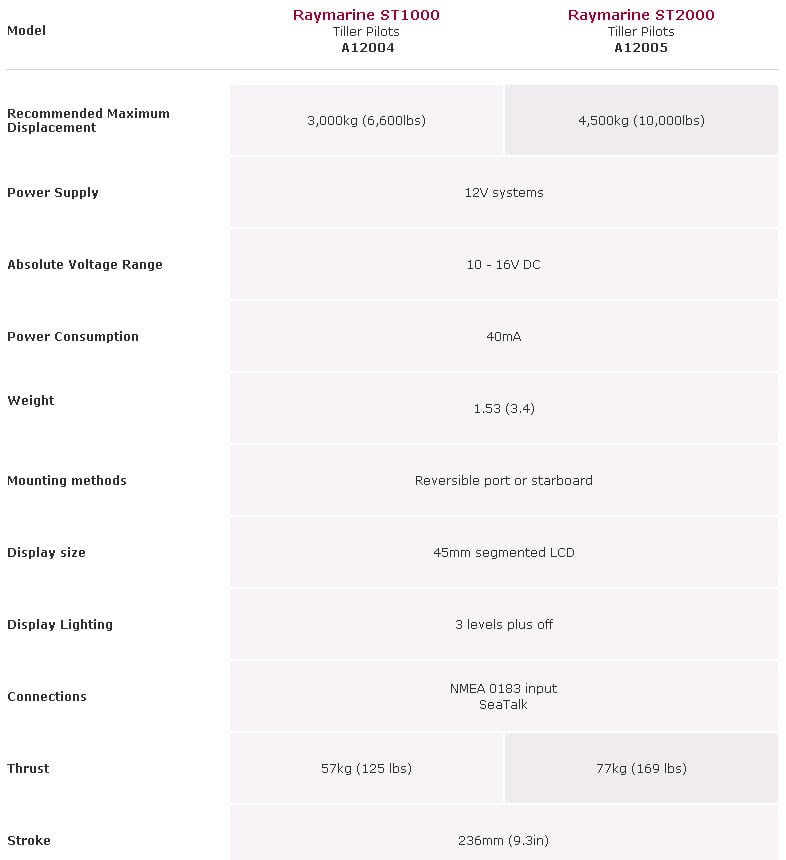Open the Raymarine ST1000 product link
This screenshot has height=860, width=786.
pyautogui.click(x=366, y=15)
